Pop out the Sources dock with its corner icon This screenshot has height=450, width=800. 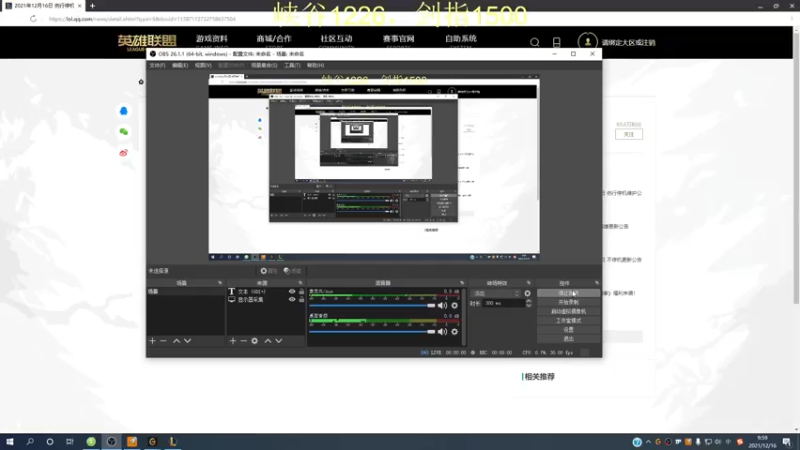(300, 283)
